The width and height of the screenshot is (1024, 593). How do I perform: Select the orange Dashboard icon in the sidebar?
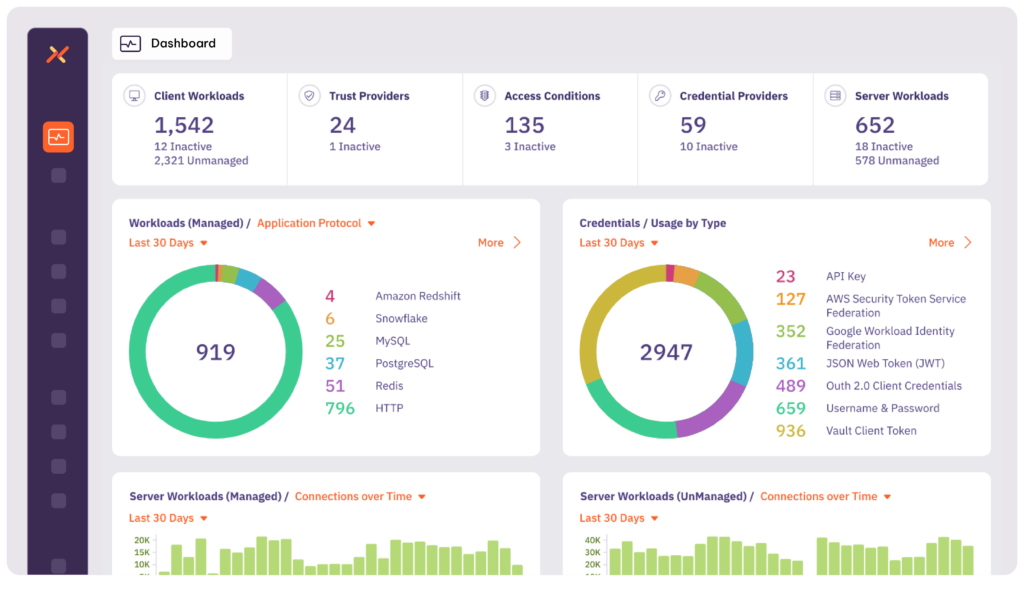(x=57, y=136)
